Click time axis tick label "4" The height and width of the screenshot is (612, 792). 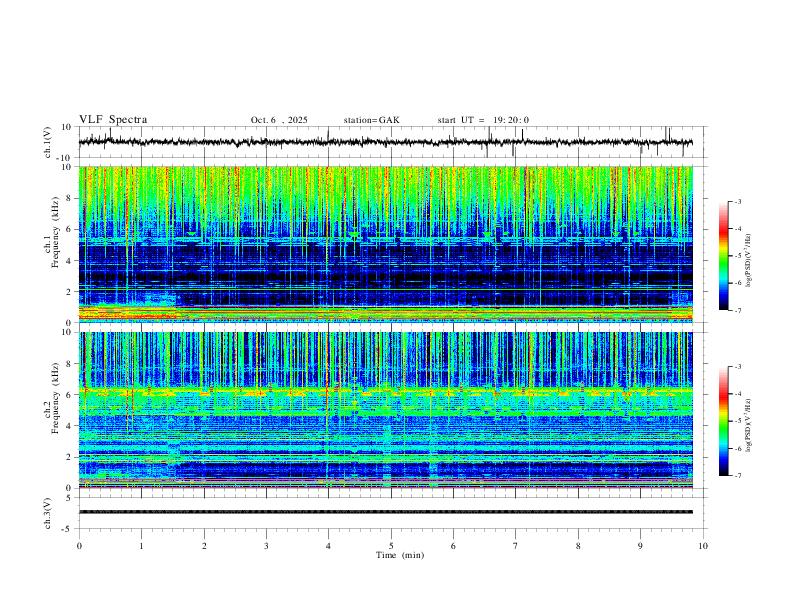pyautogui.click(x=329, y=546)
